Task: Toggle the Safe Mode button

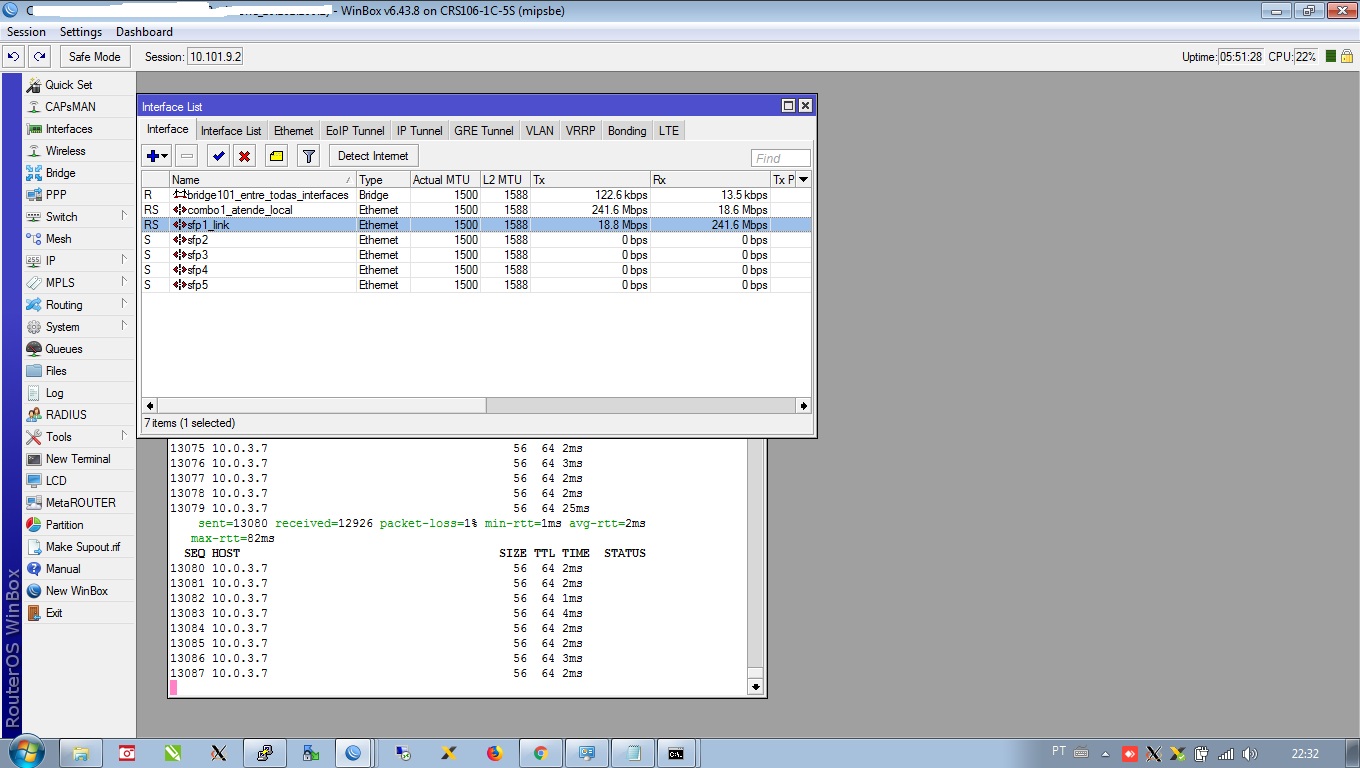Action: coord(95,57)
